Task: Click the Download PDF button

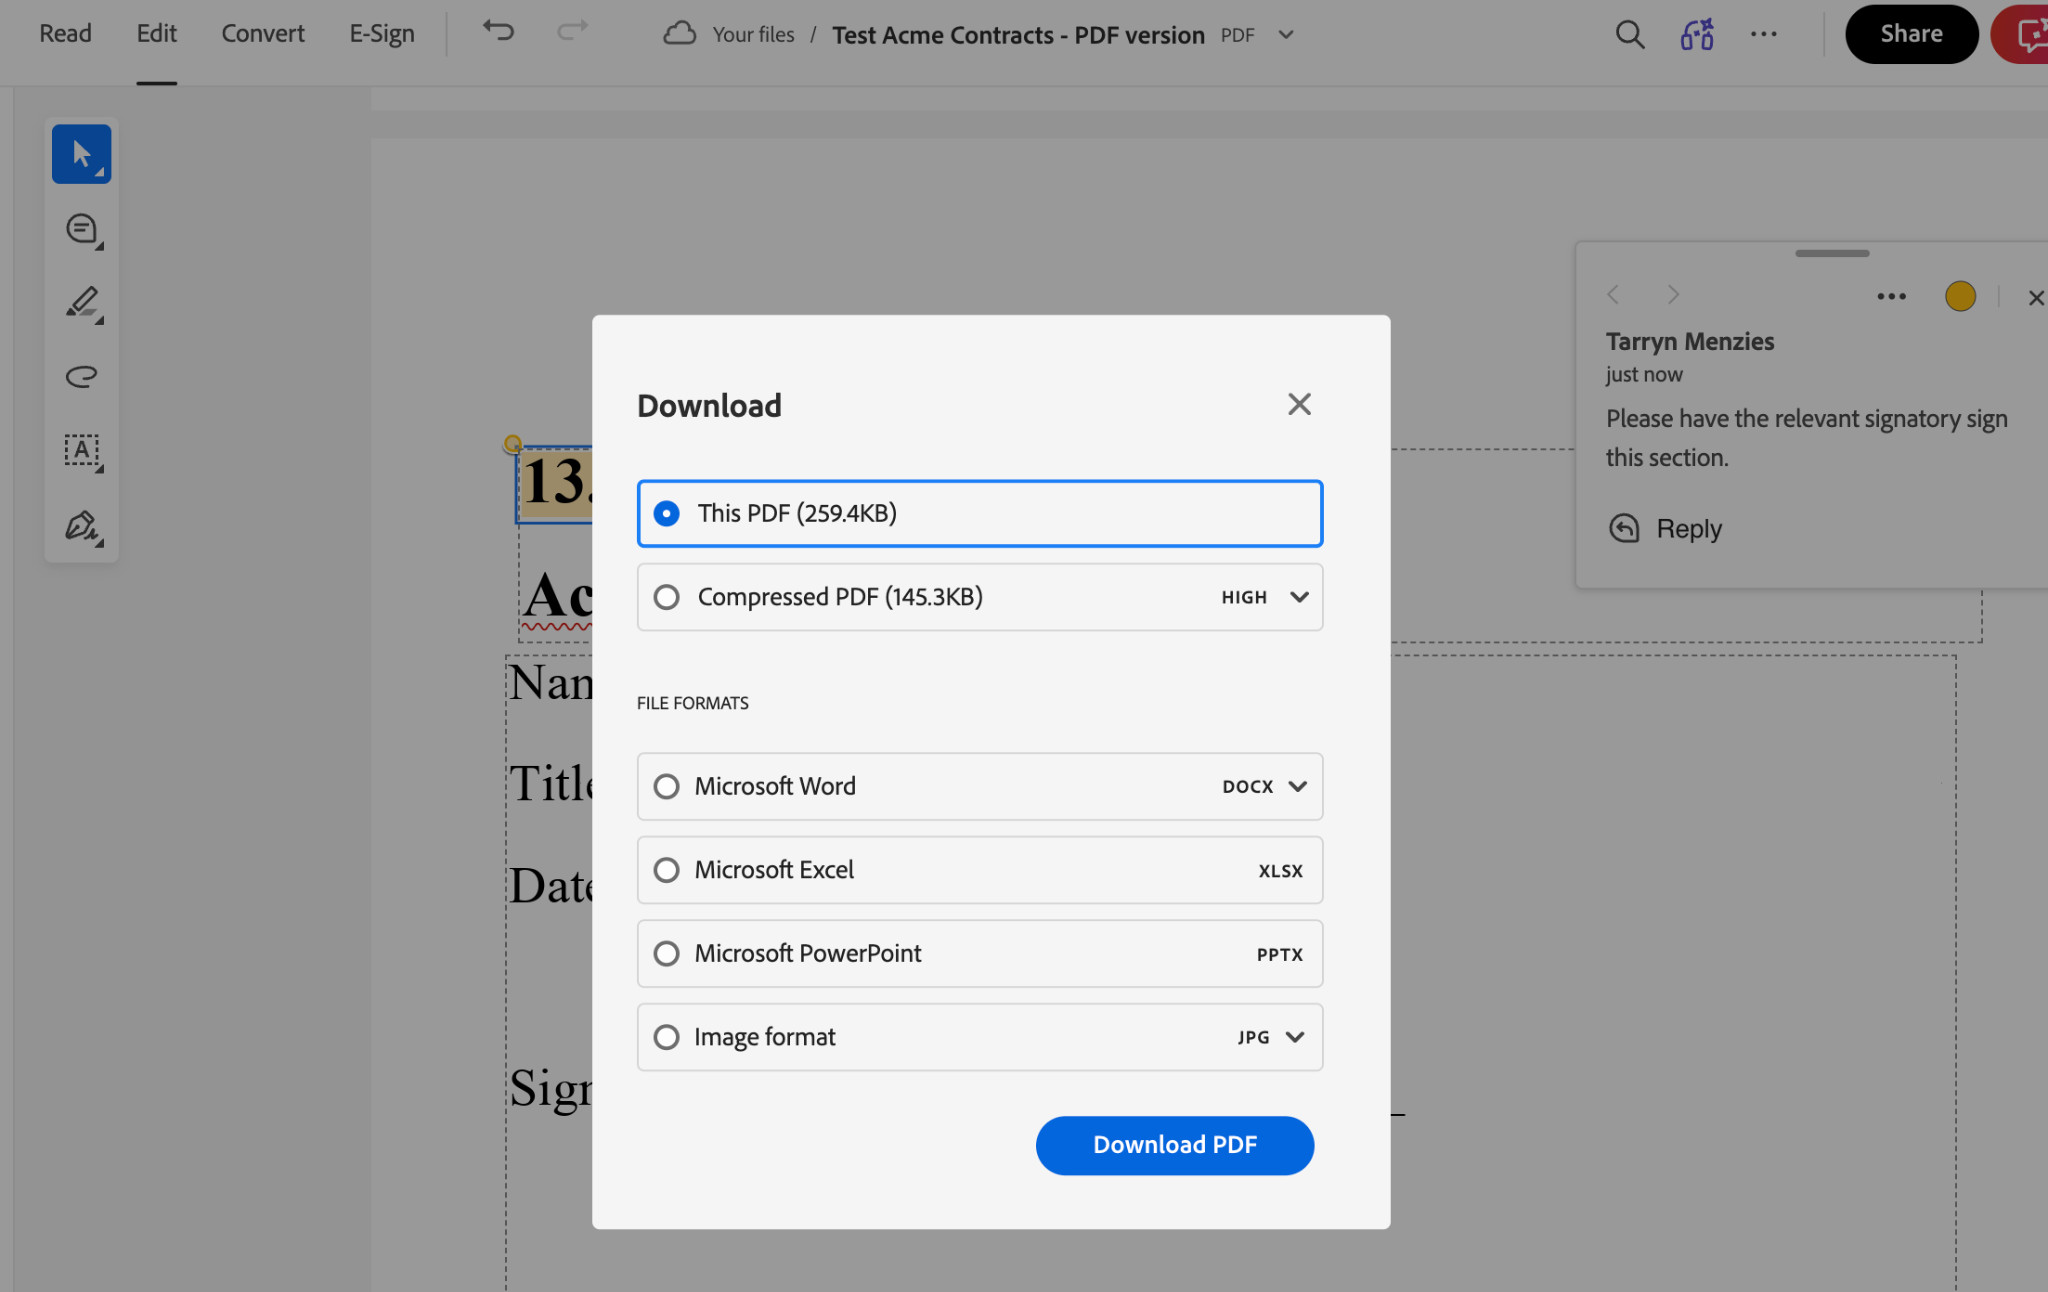Action: [x=1175, y=1145]
